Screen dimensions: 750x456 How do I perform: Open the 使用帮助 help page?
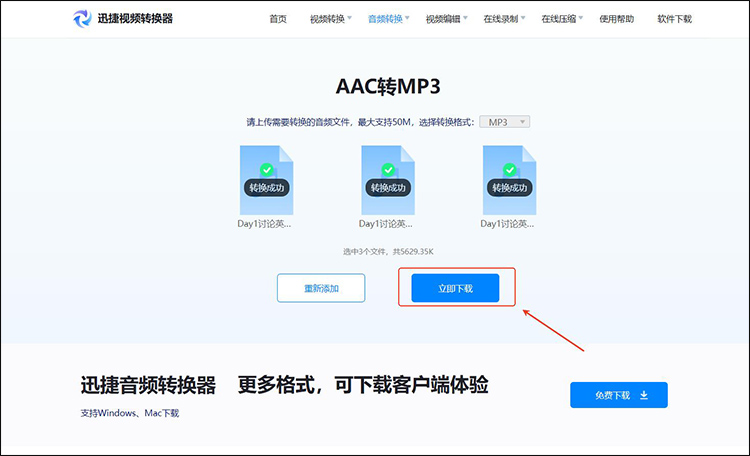point(617,19)
